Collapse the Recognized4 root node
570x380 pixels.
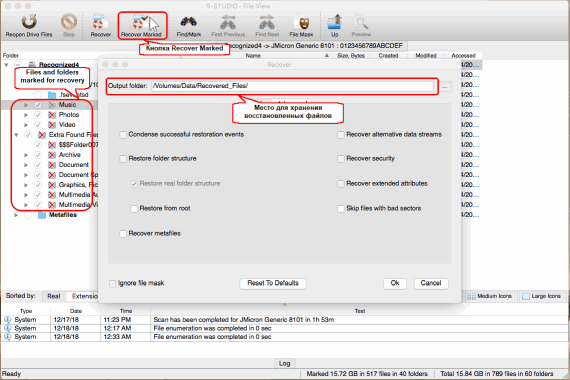pyautogui.click(x=6, y=65)
